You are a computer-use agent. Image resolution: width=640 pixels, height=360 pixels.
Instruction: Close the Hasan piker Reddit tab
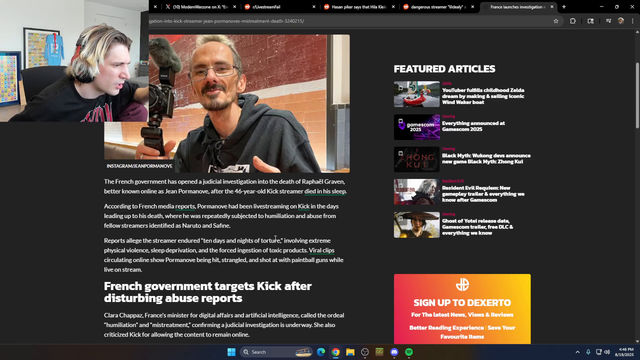point(393,7)
